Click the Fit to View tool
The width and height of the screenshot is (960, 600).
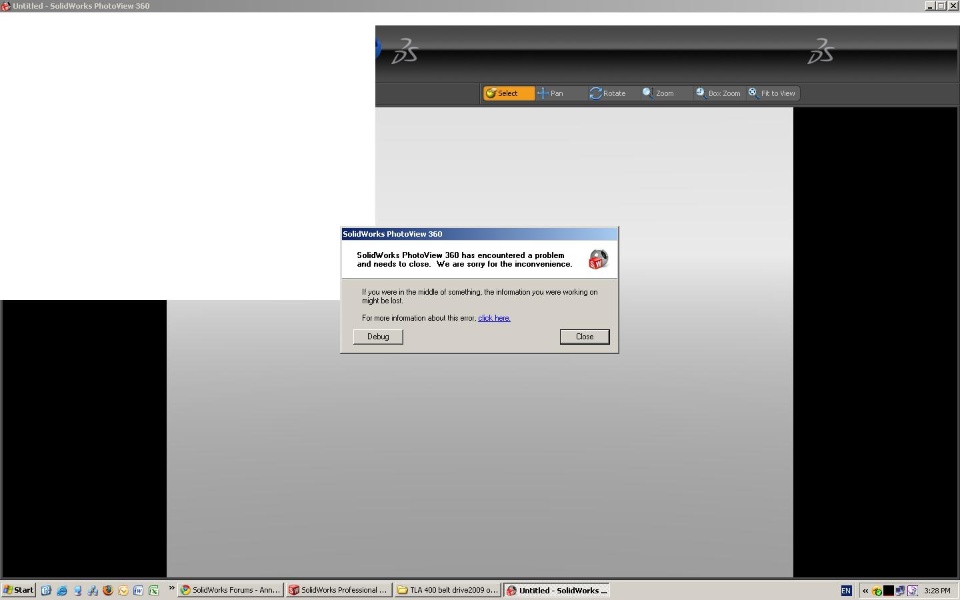click(772, 93)
